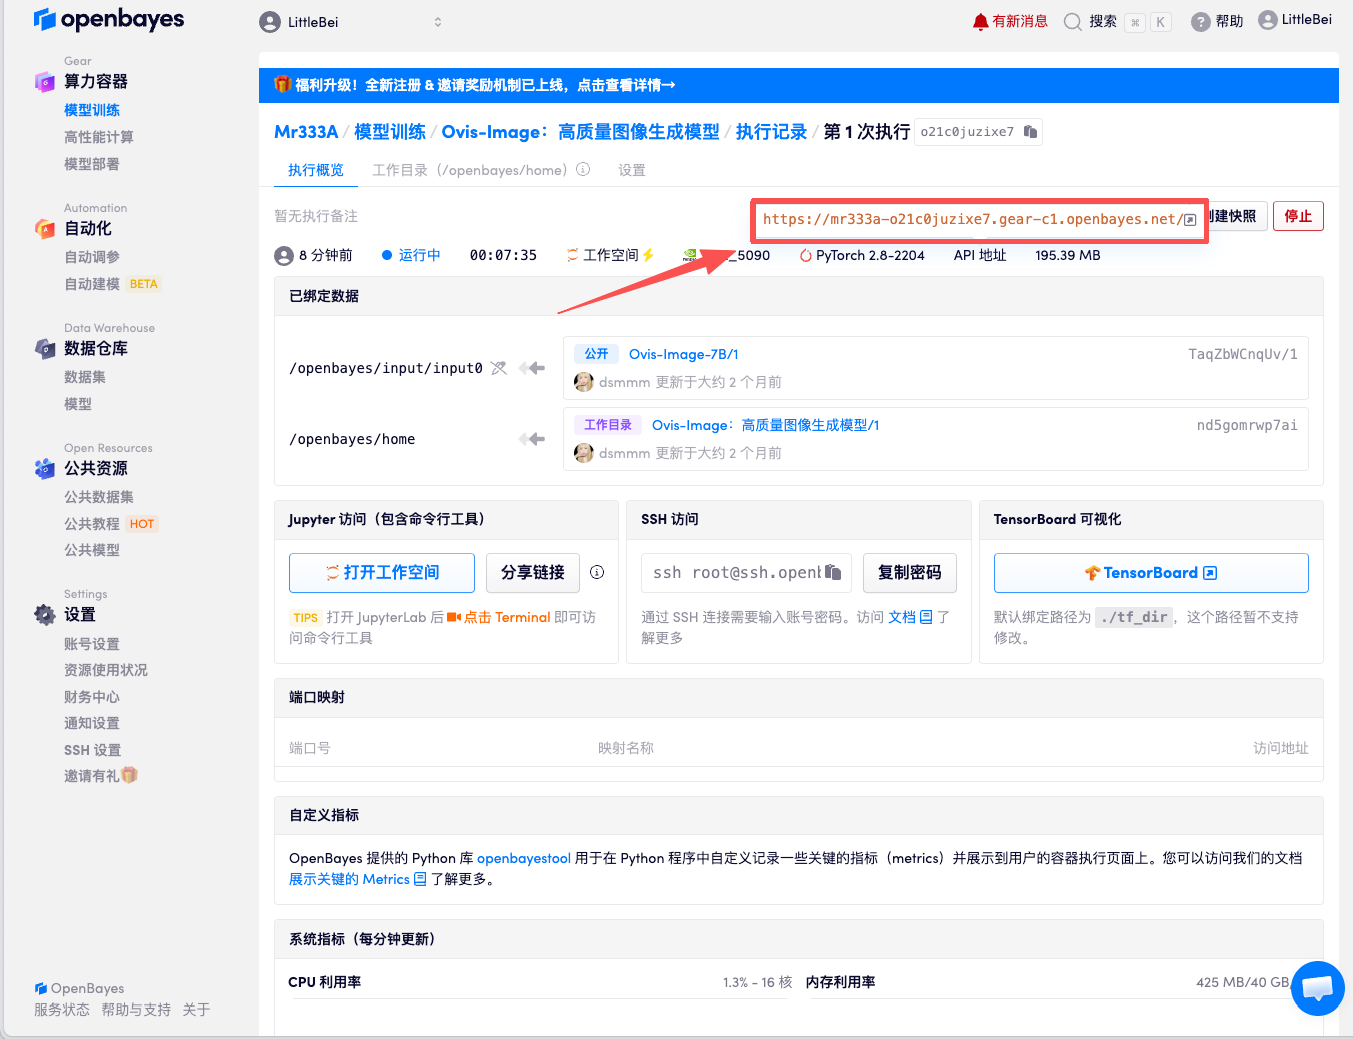Go to 高性能计算 in the sidebar
1353x1039 pixels.
click(99, 137)
